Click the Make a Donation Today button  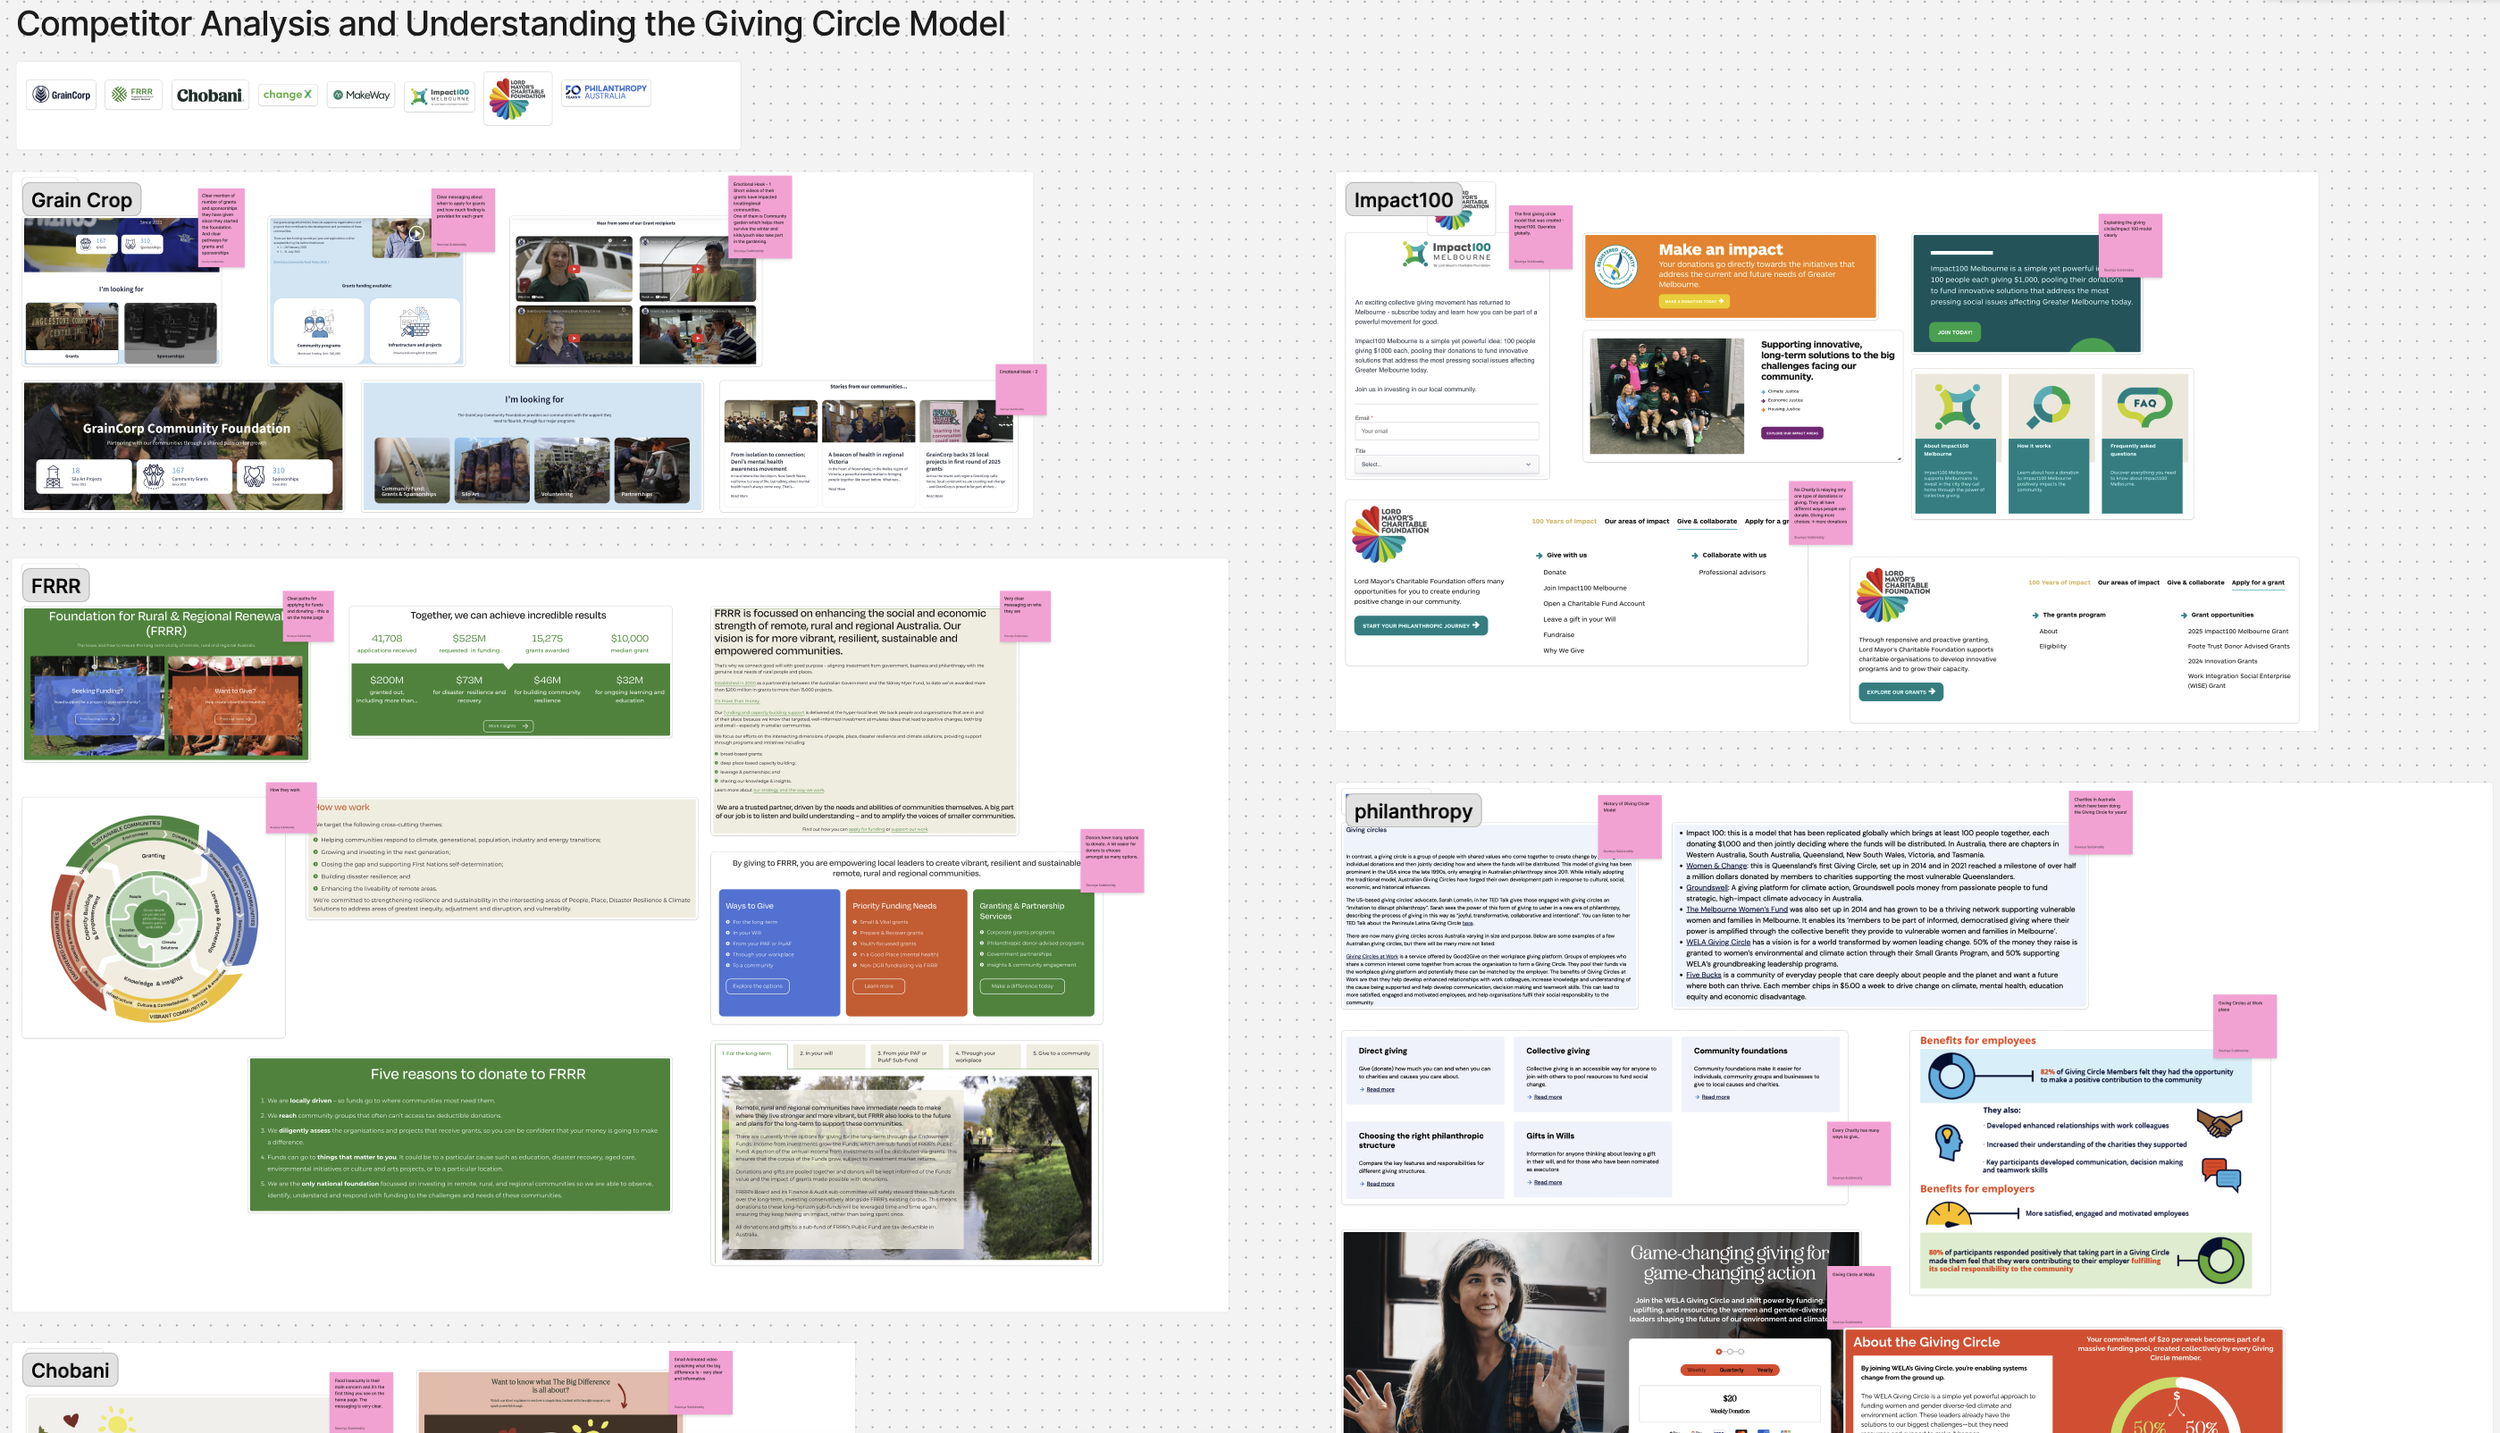[x=1694, y=301]
